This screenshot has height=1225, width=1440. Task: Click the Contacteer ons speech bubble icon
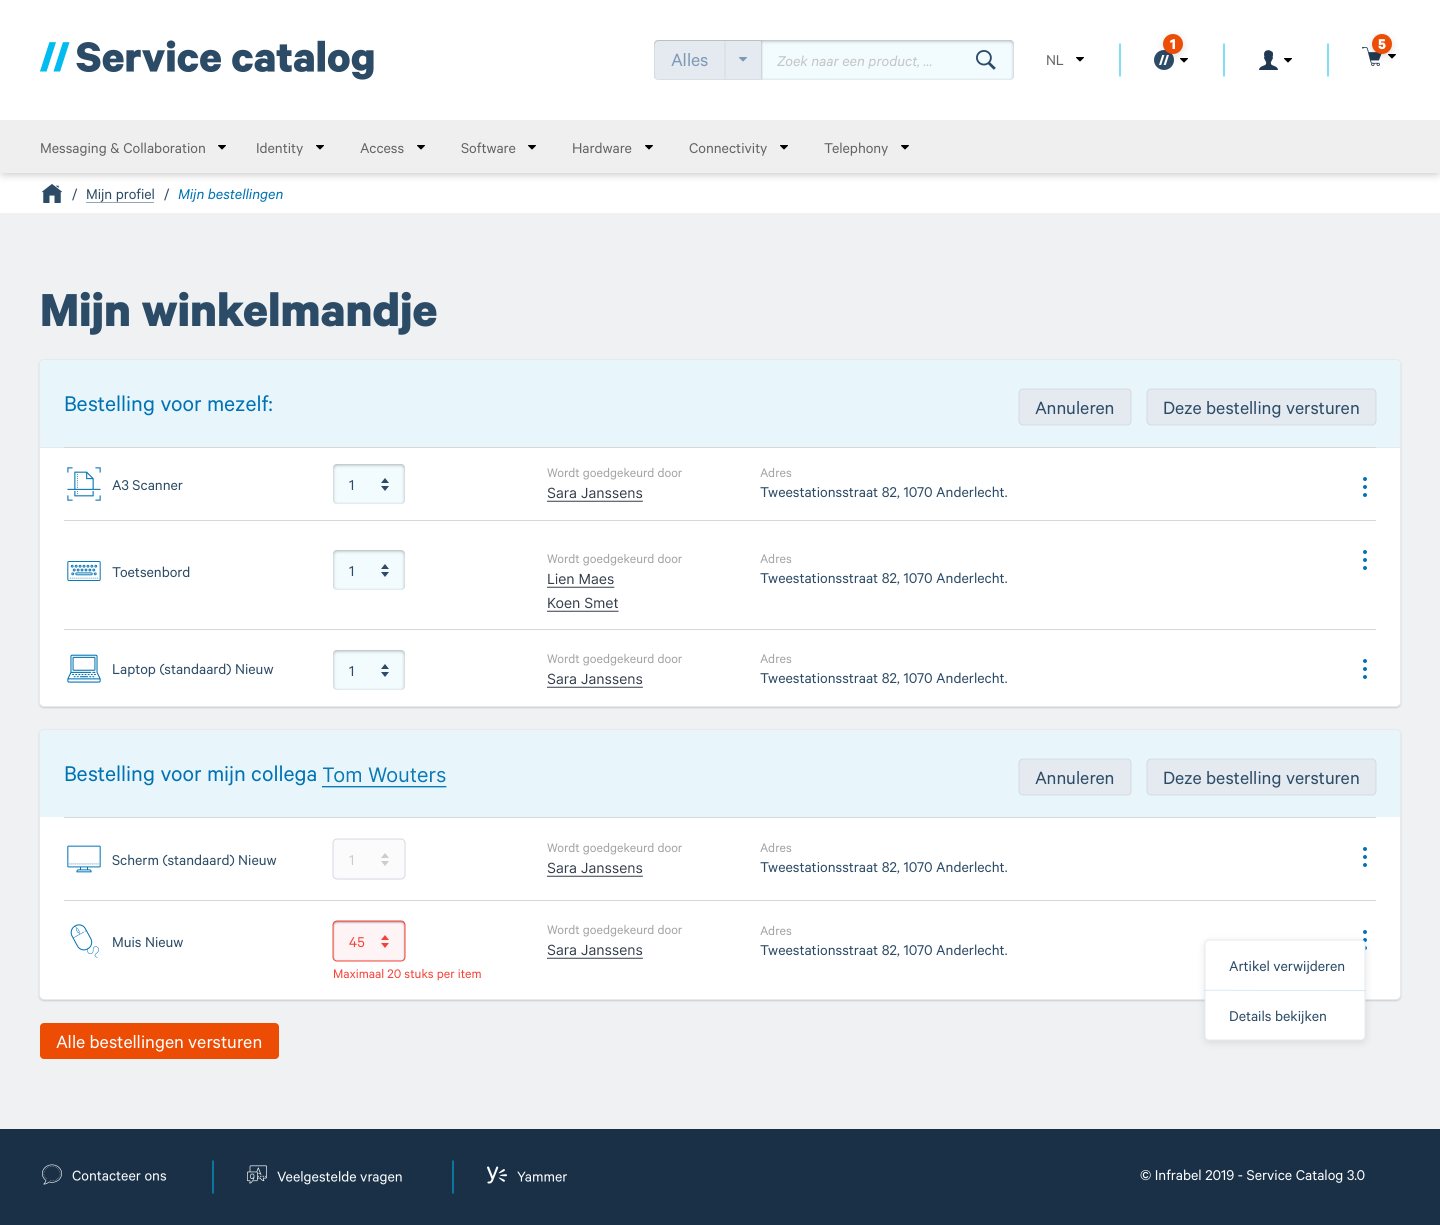pyautogui.click(x=52, y=1175)
